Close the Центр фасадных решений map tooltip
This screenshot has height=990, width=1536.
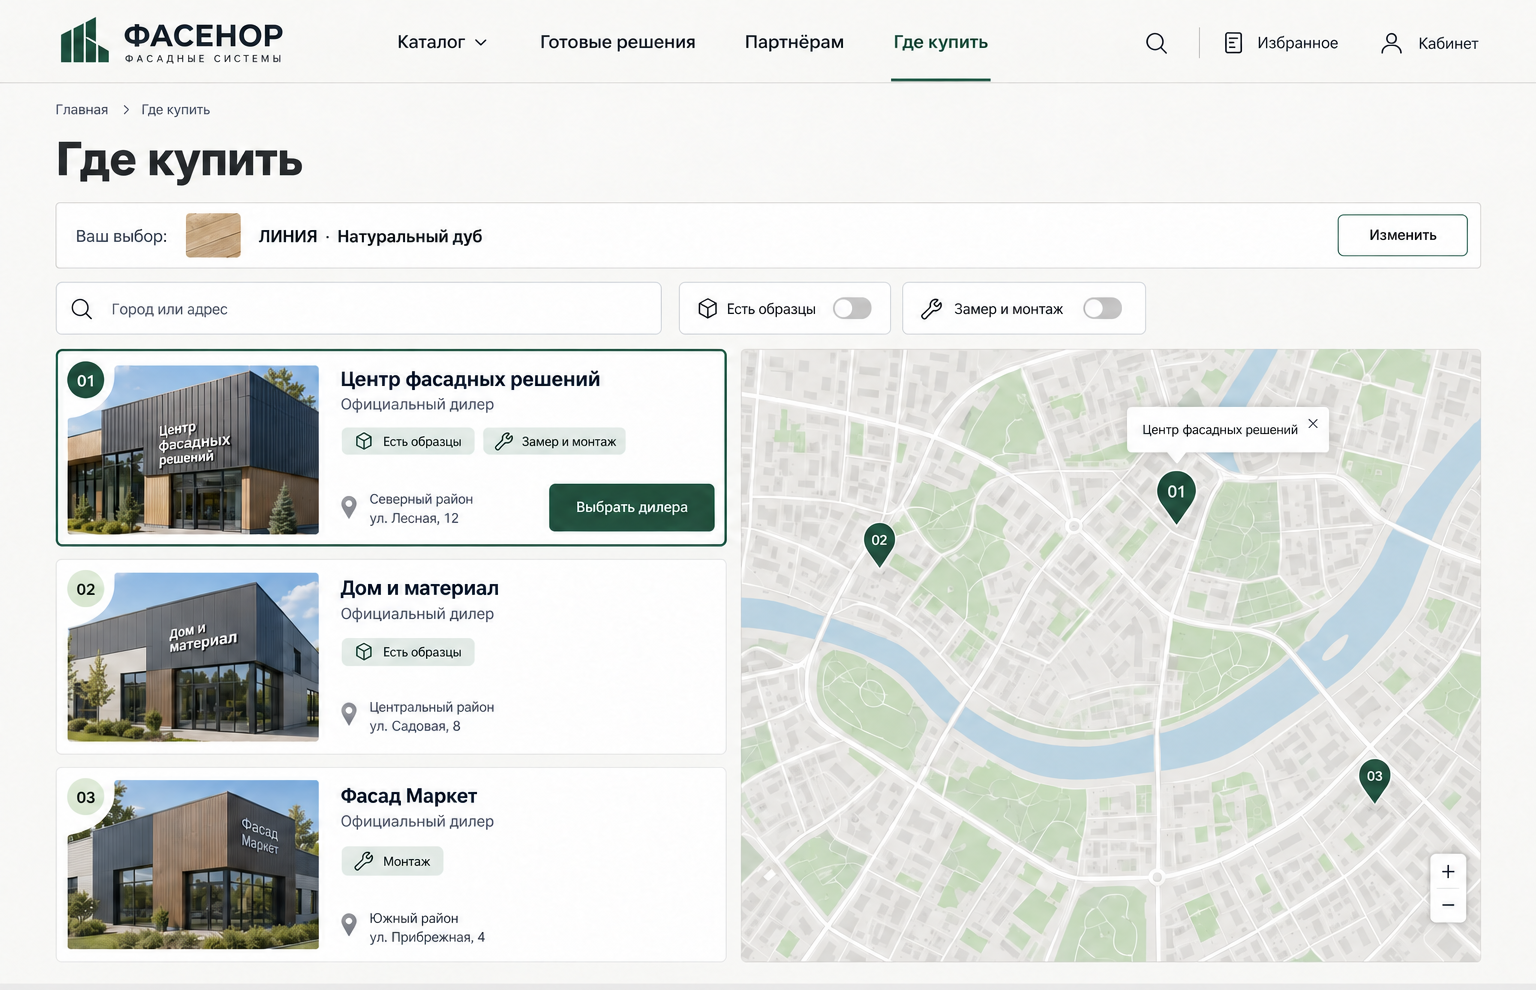click(1313, 424)
